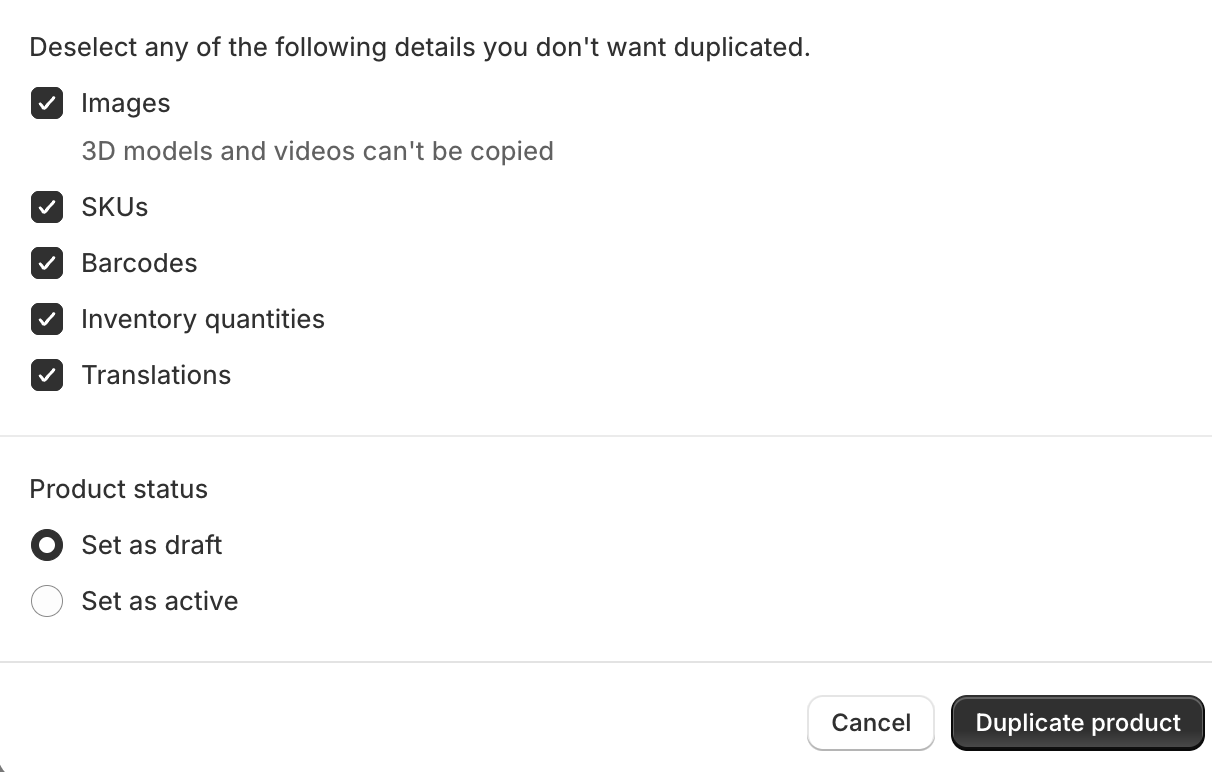1212x772 pixels.
Task: Untick the Barcodes checkbox
Action: [x=47, y=263]
